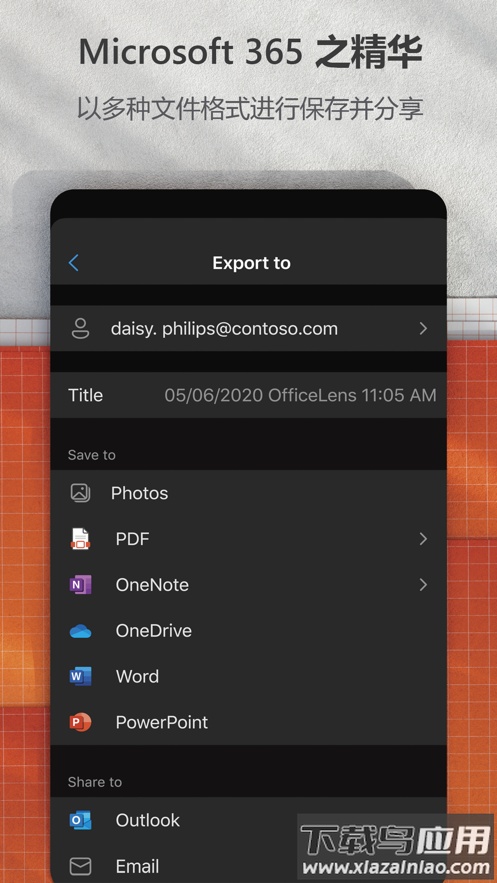Click the account person icon
This screenshot has width=497, height=883.
click(x=80, y=328)
